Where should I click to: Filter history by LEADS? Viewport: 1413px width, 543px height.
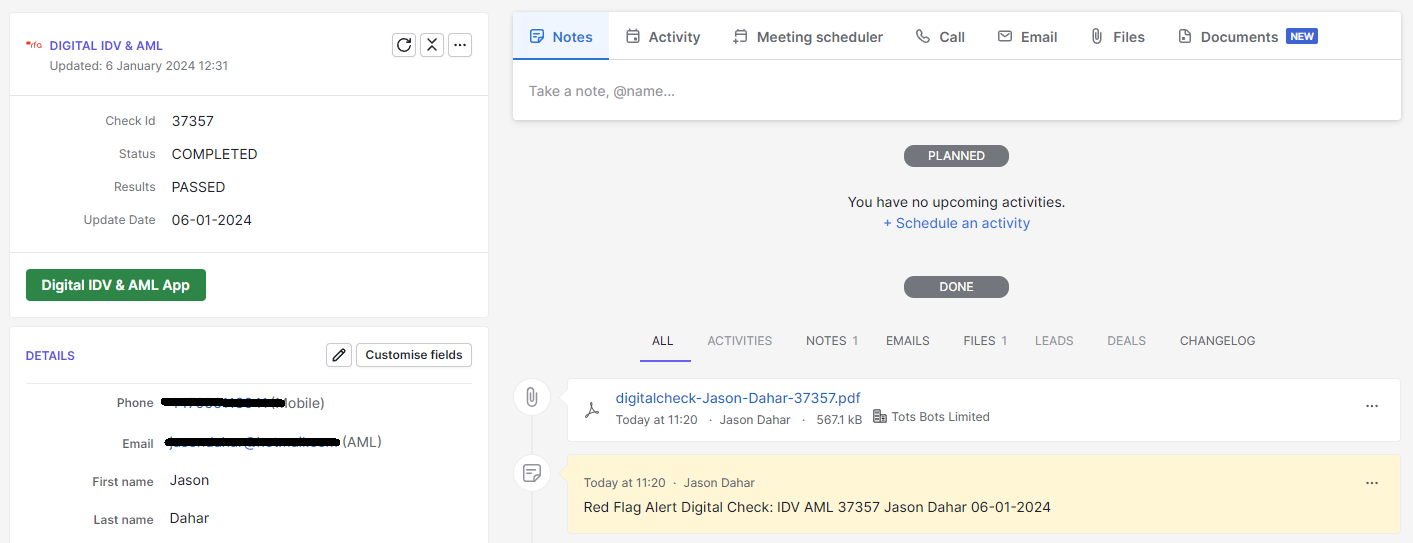pos(1054,341)
